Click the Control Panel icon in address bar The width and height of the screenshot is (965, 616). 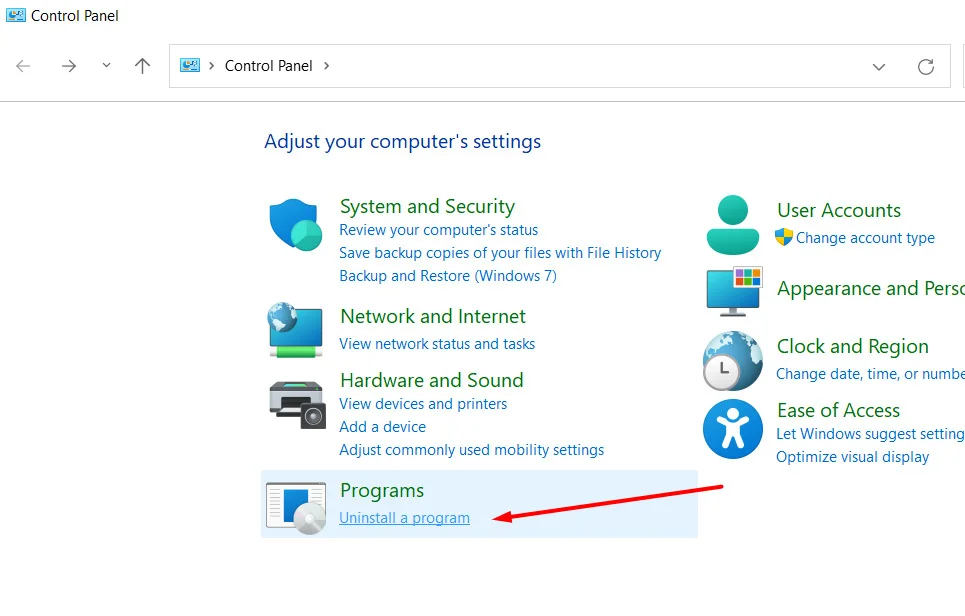pyautogui.click(x=190, y=65)
